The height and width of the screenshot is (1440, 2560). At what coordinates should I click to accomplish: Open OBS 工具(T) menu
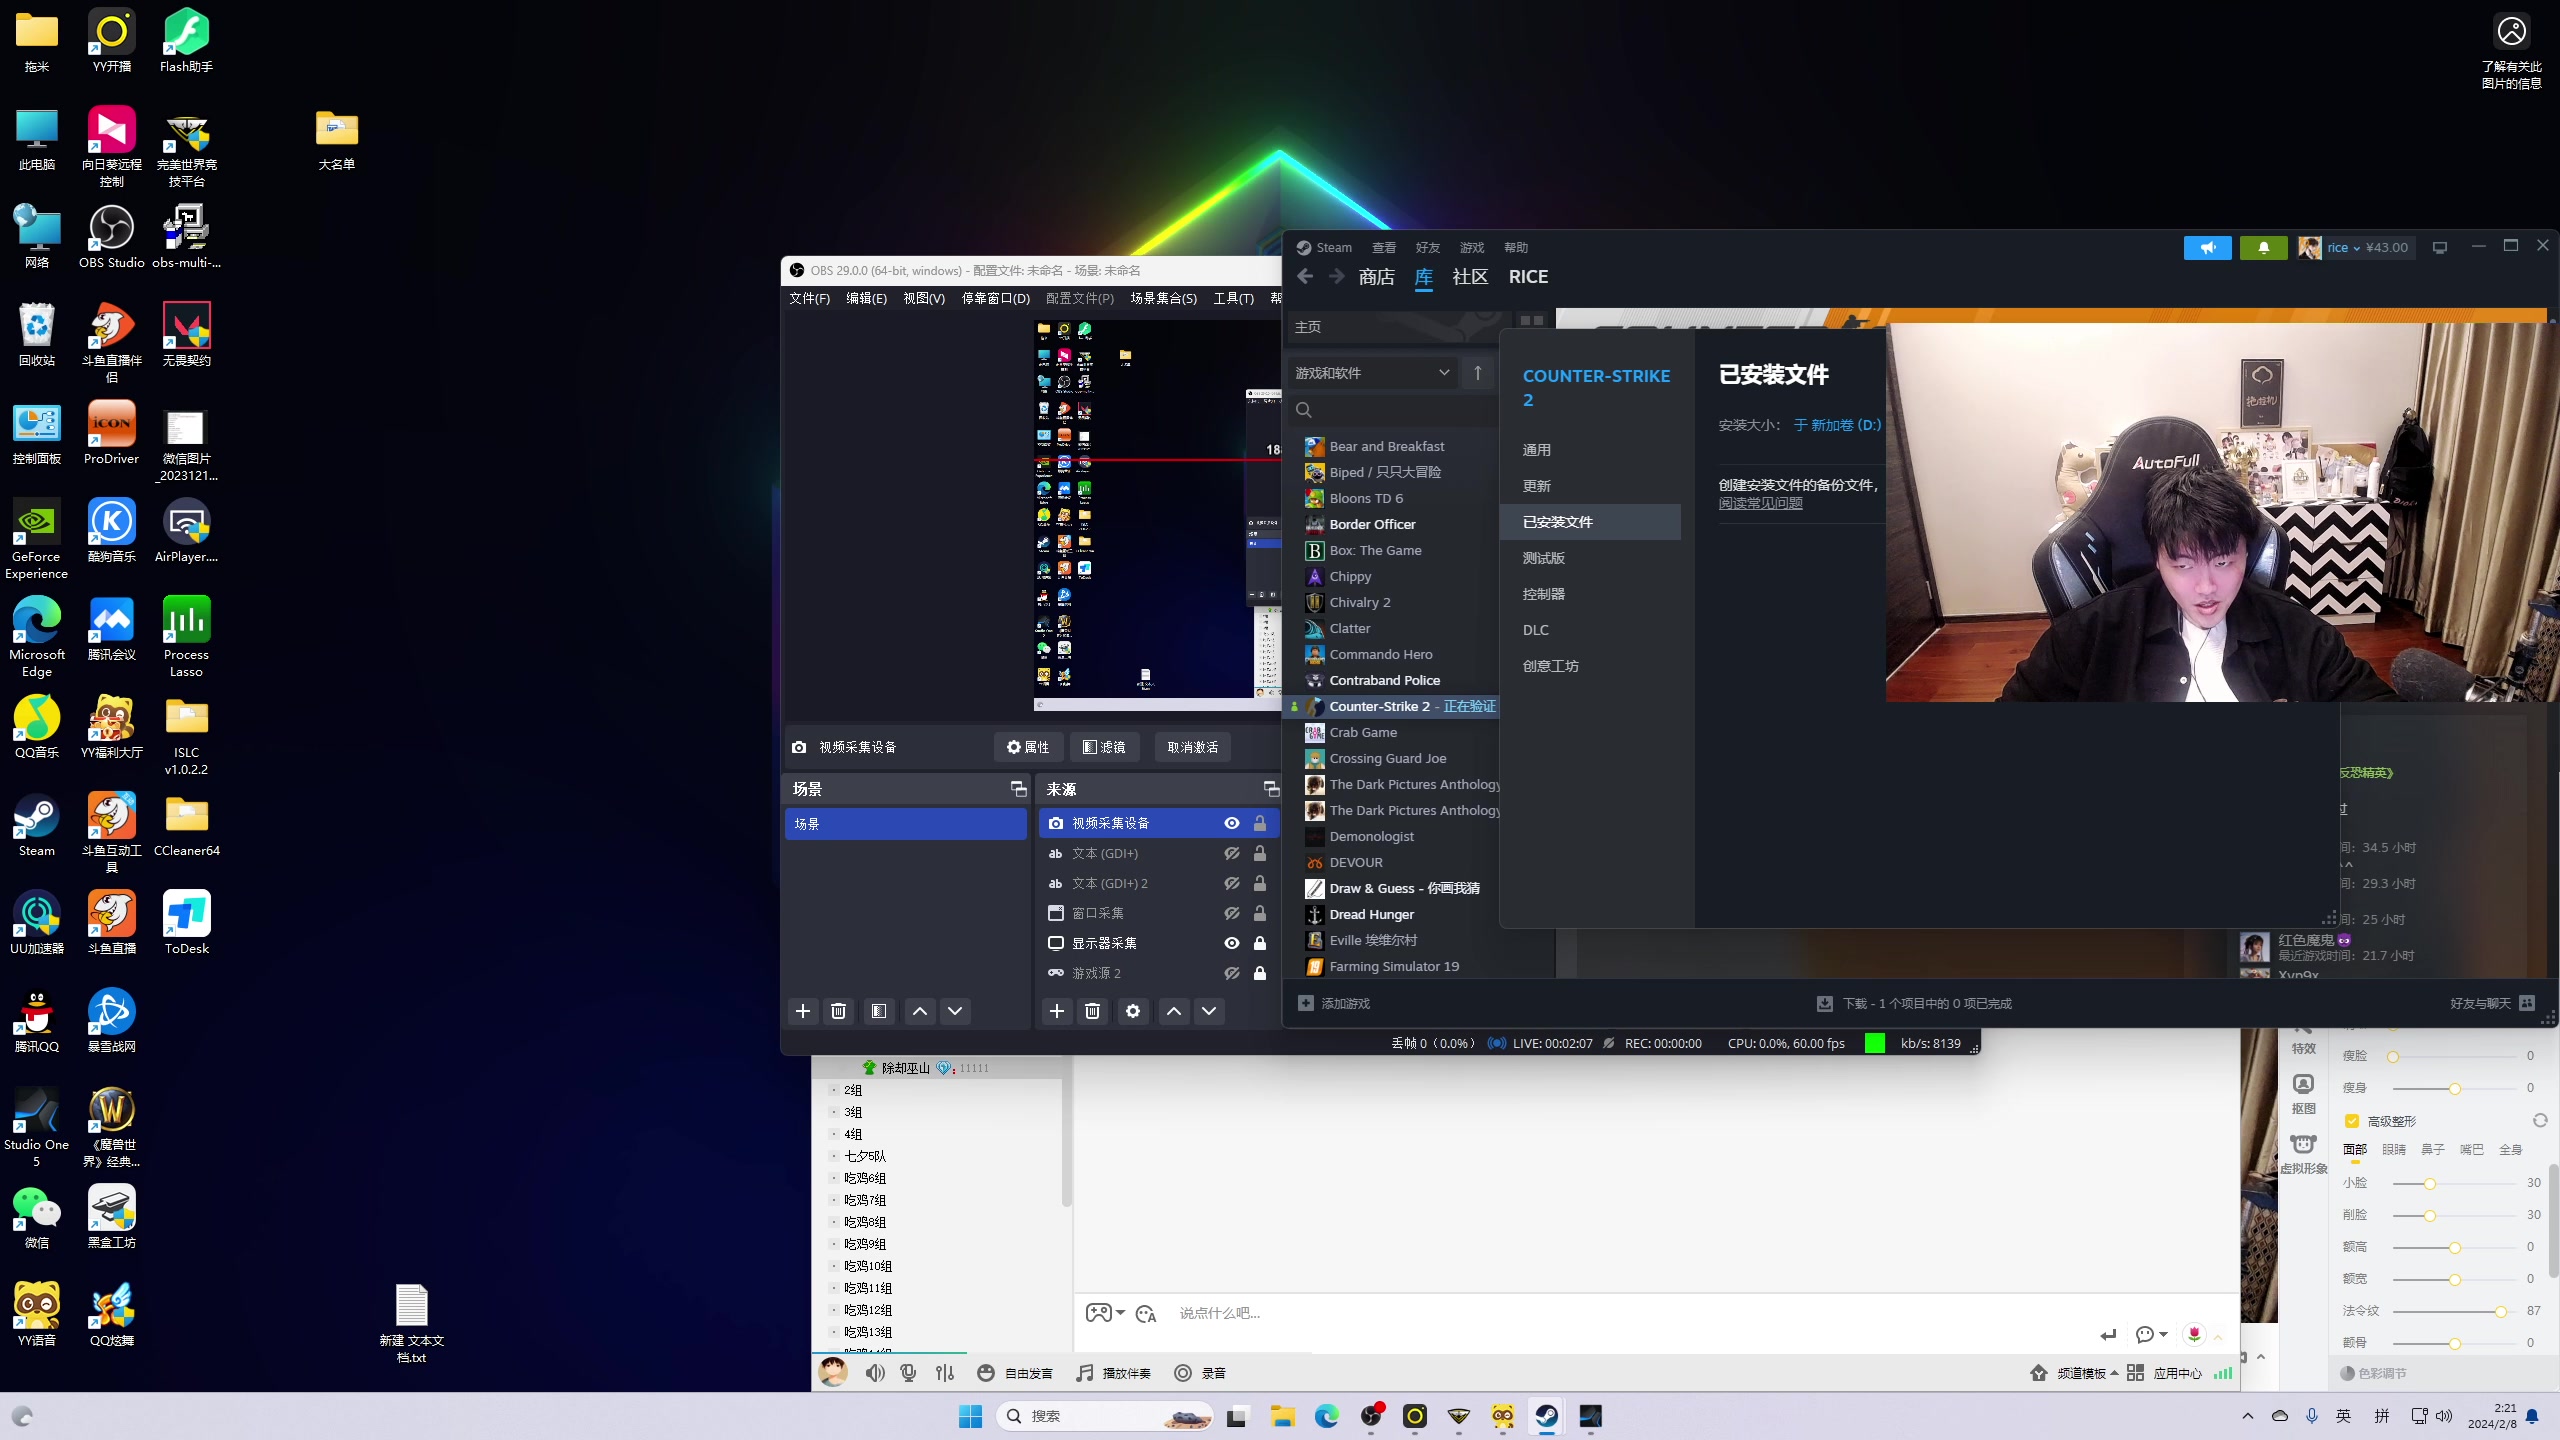click(x=1233, y=298)
